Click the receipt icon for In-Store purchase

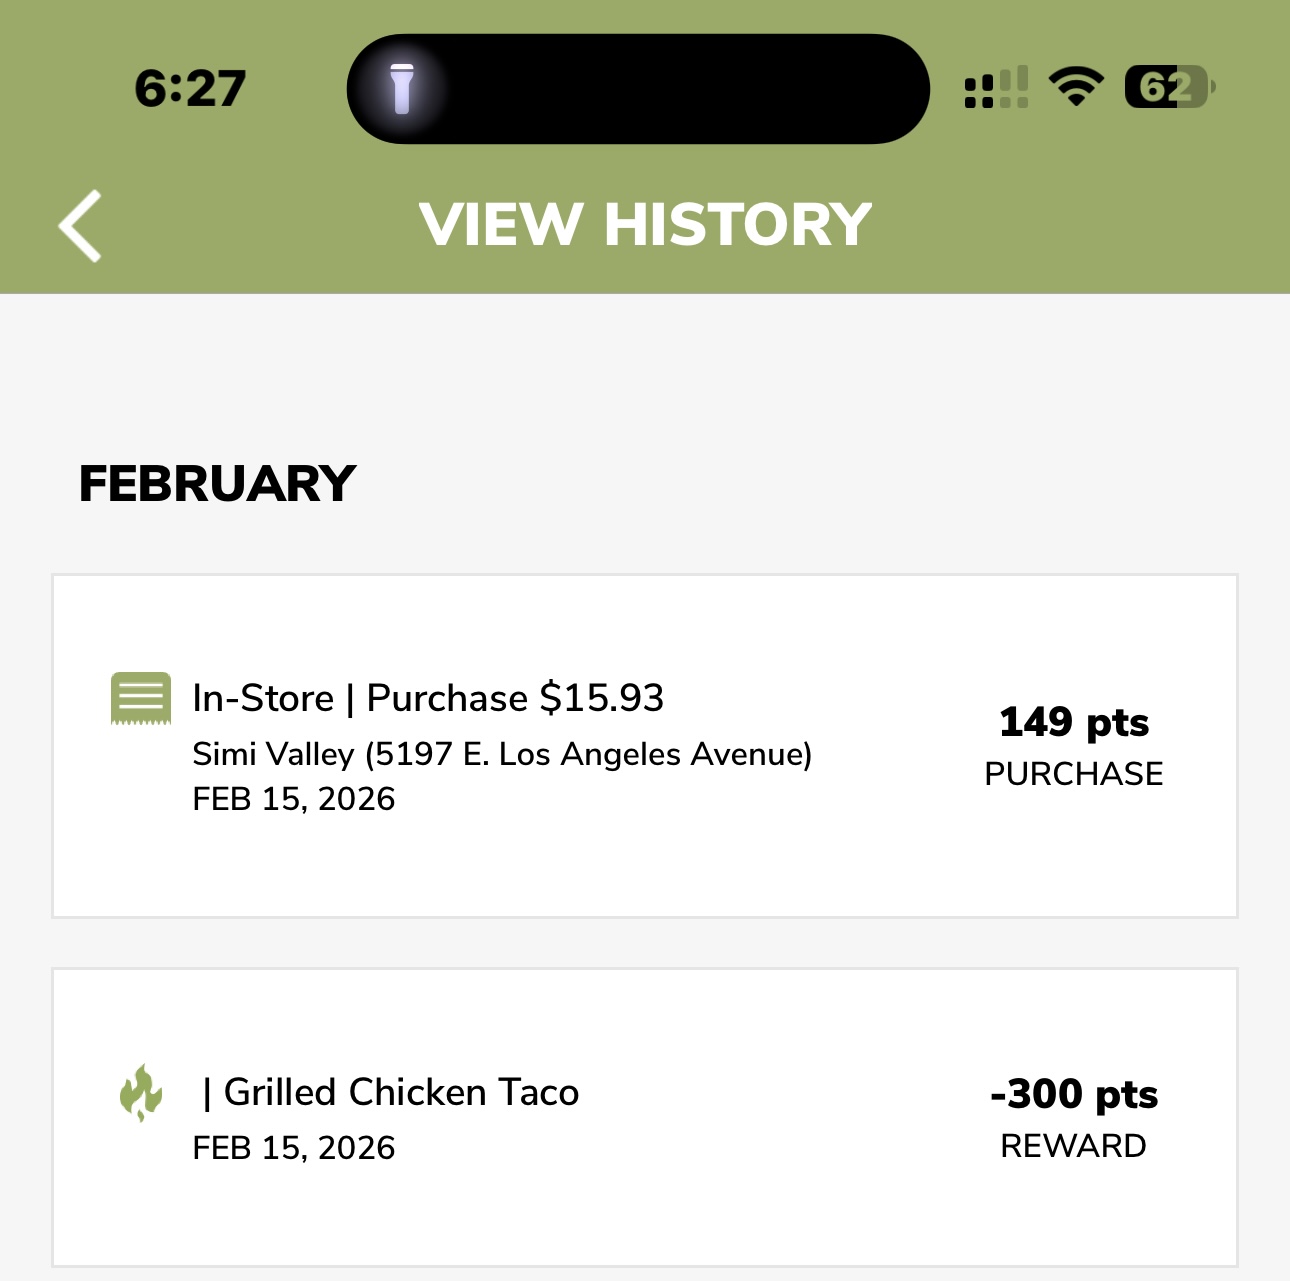(x=140, y=698)
